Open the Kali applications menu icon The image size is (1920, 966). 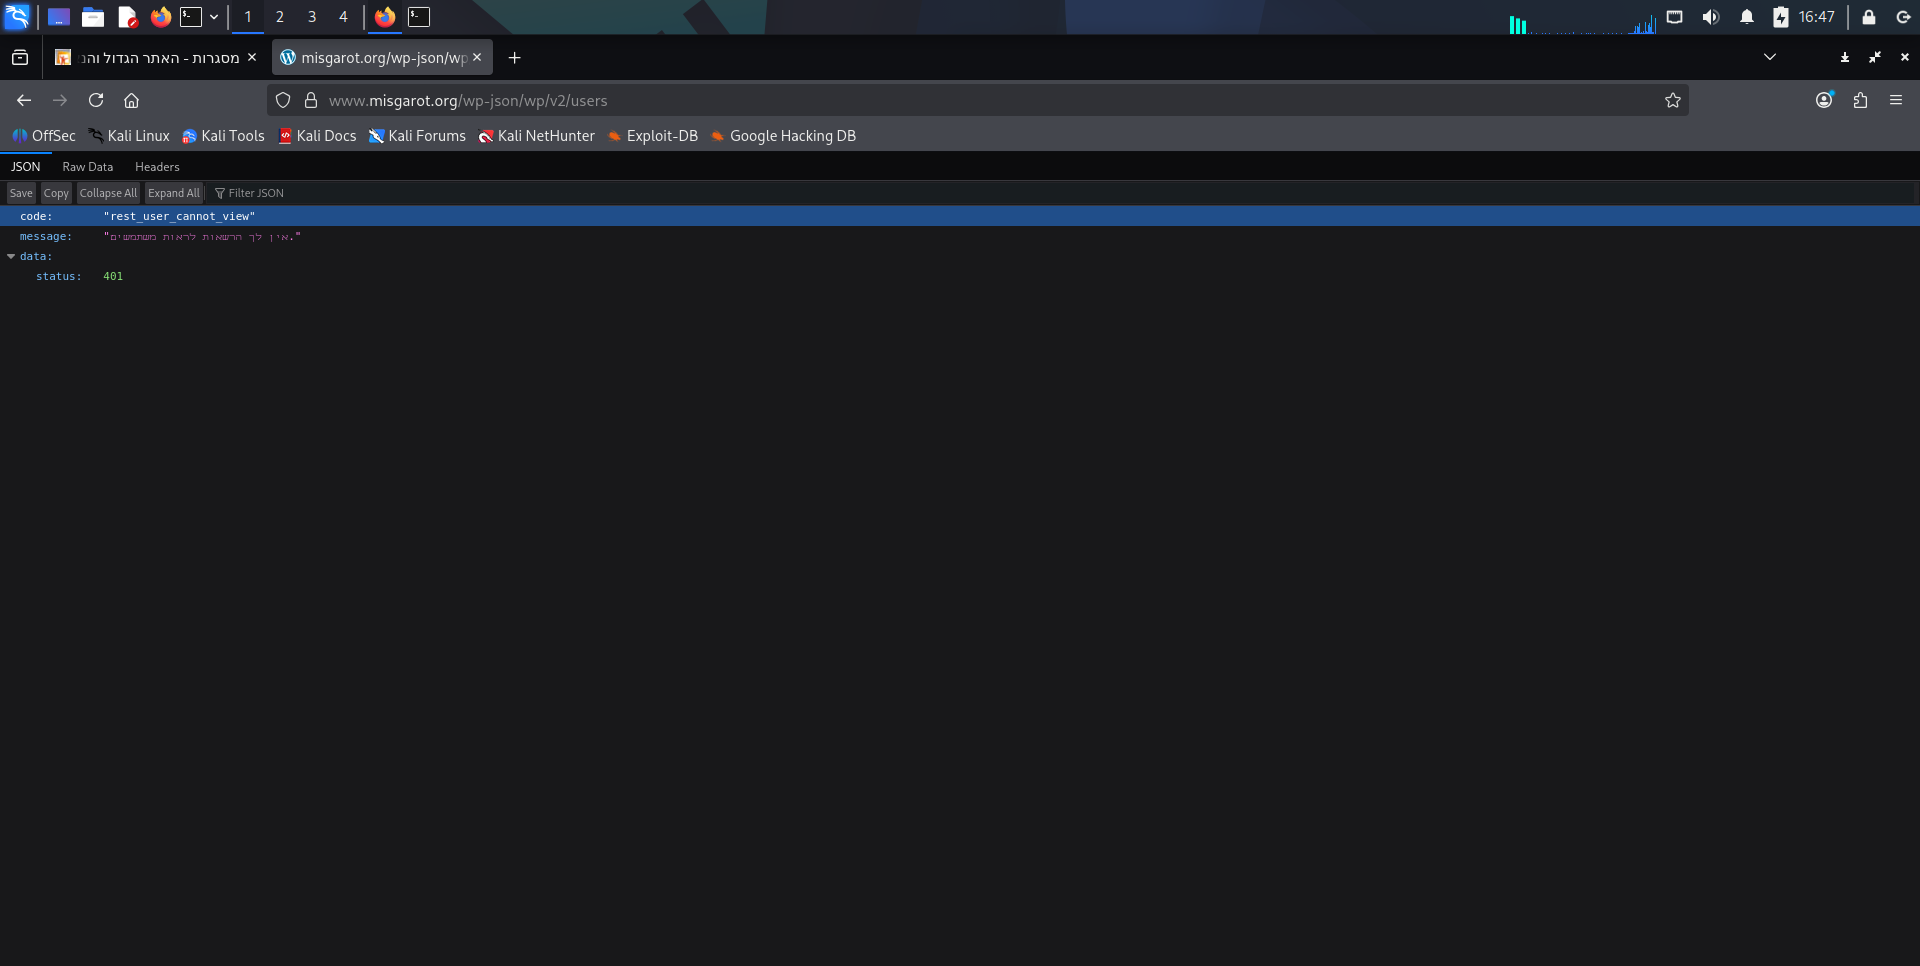point(17,17)
